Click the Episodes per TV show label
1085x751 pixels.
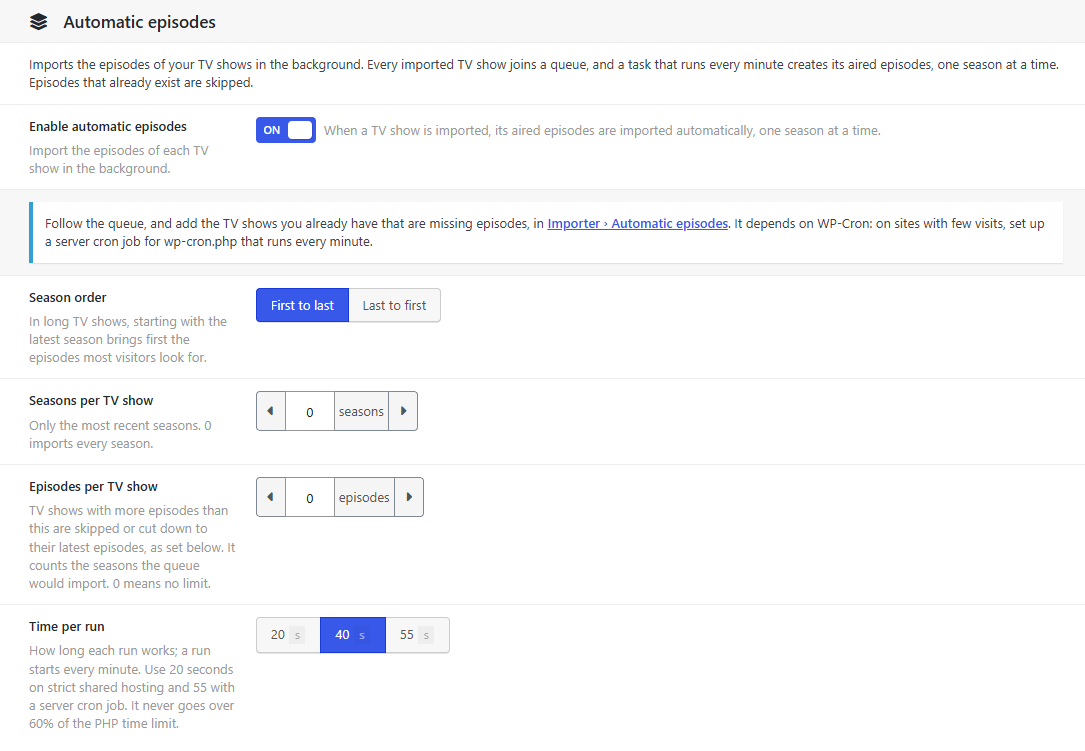(93, 487)
